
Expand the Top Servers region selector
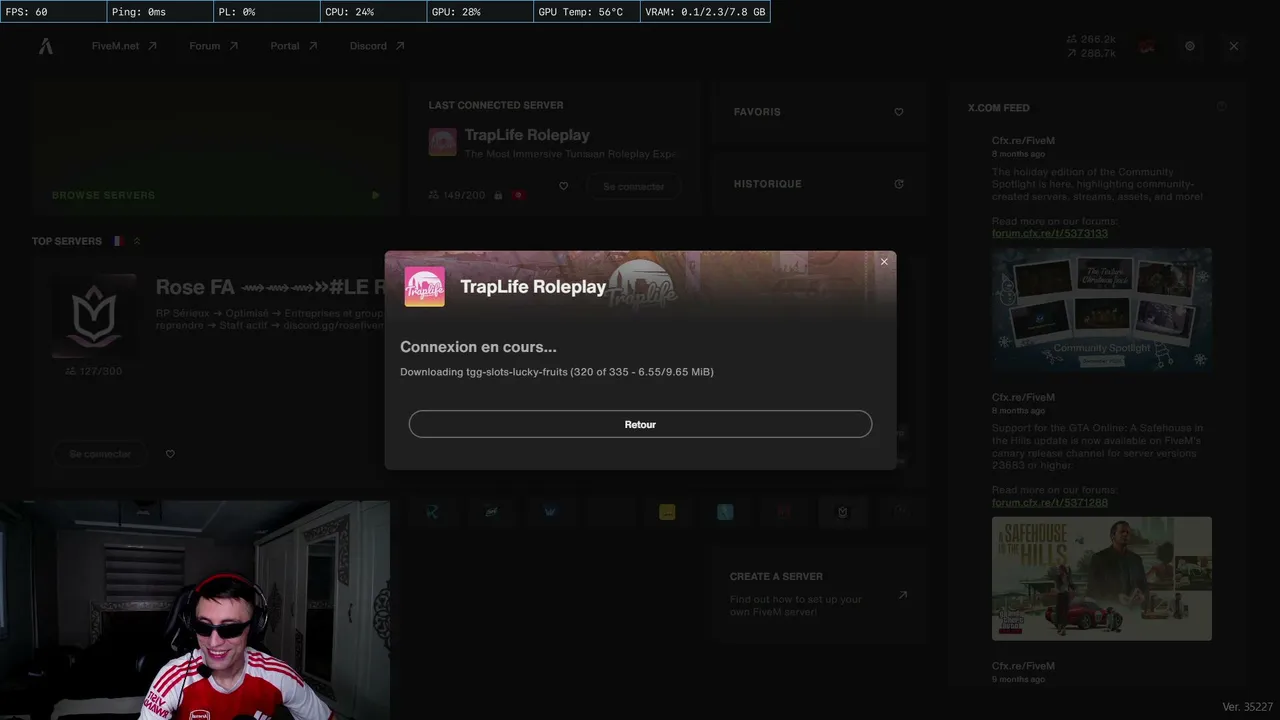[137, 241]
